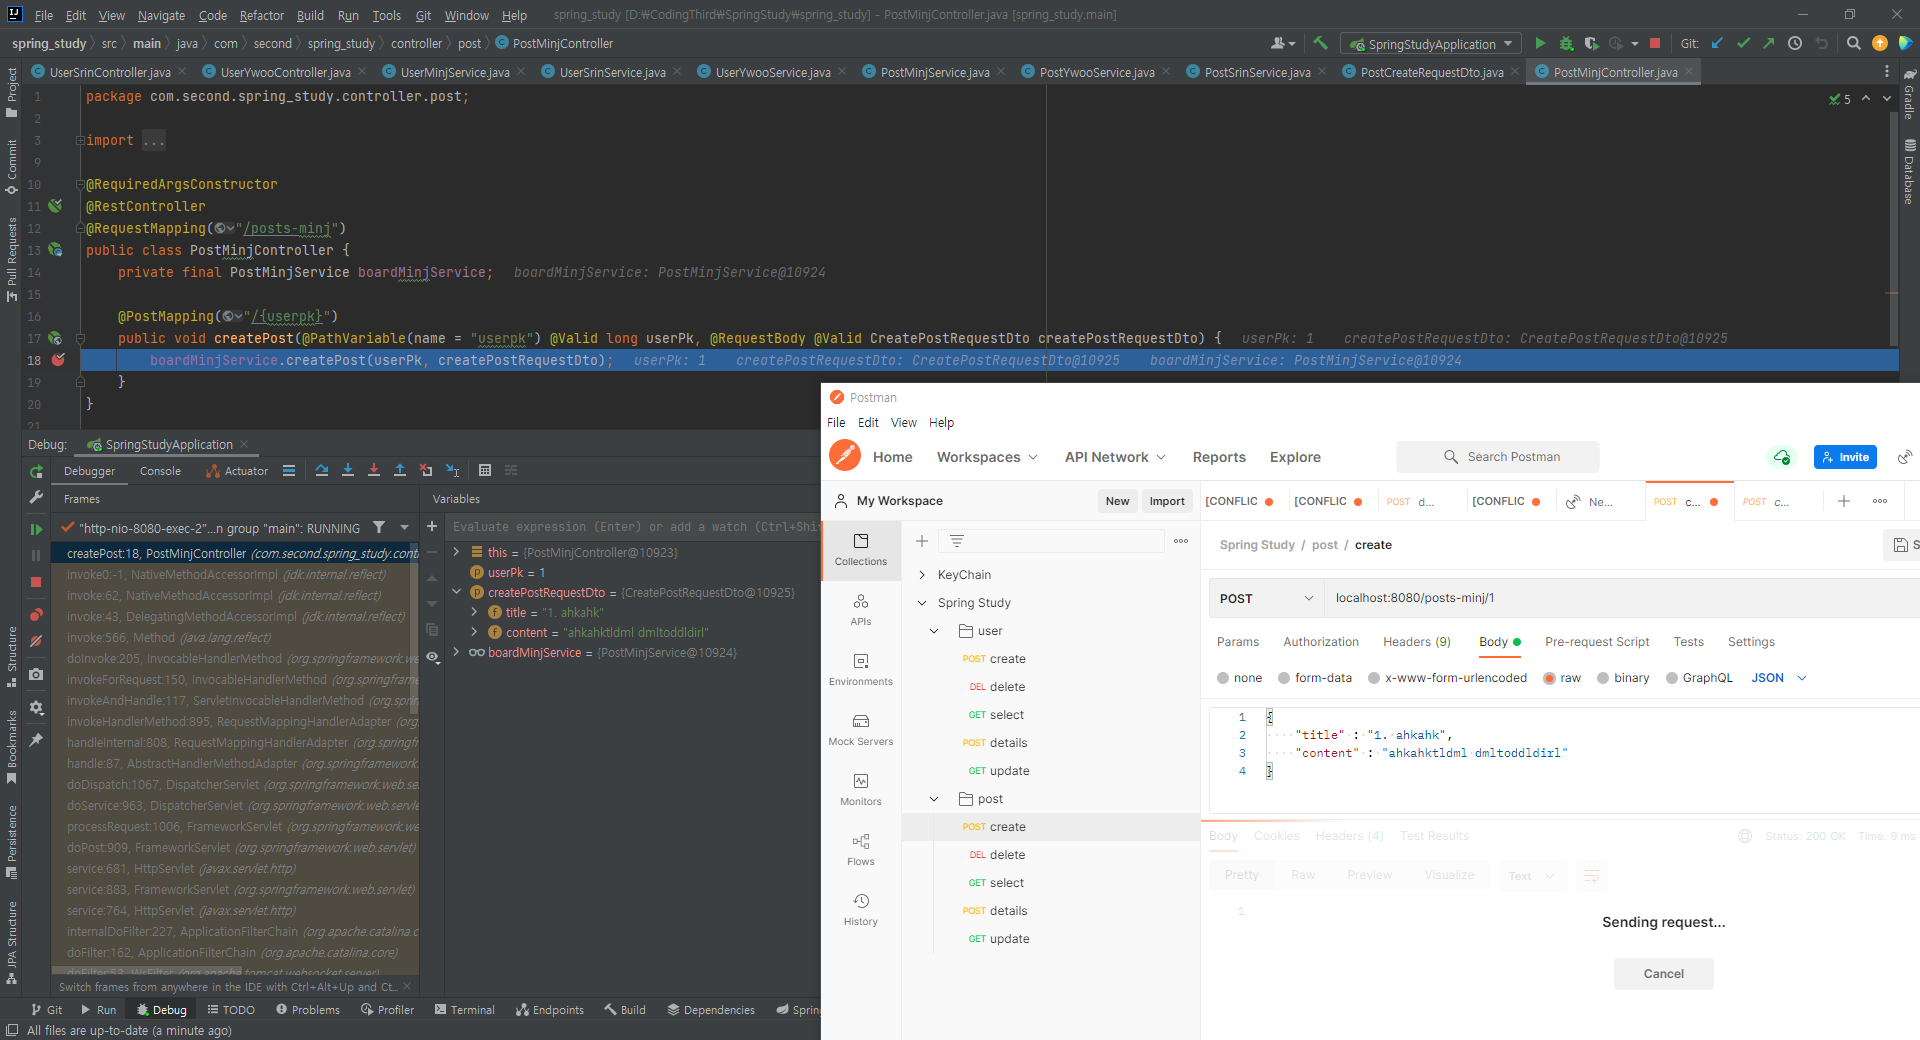Click the Git Update Project blue arrow

click(x=1717, y=43)
